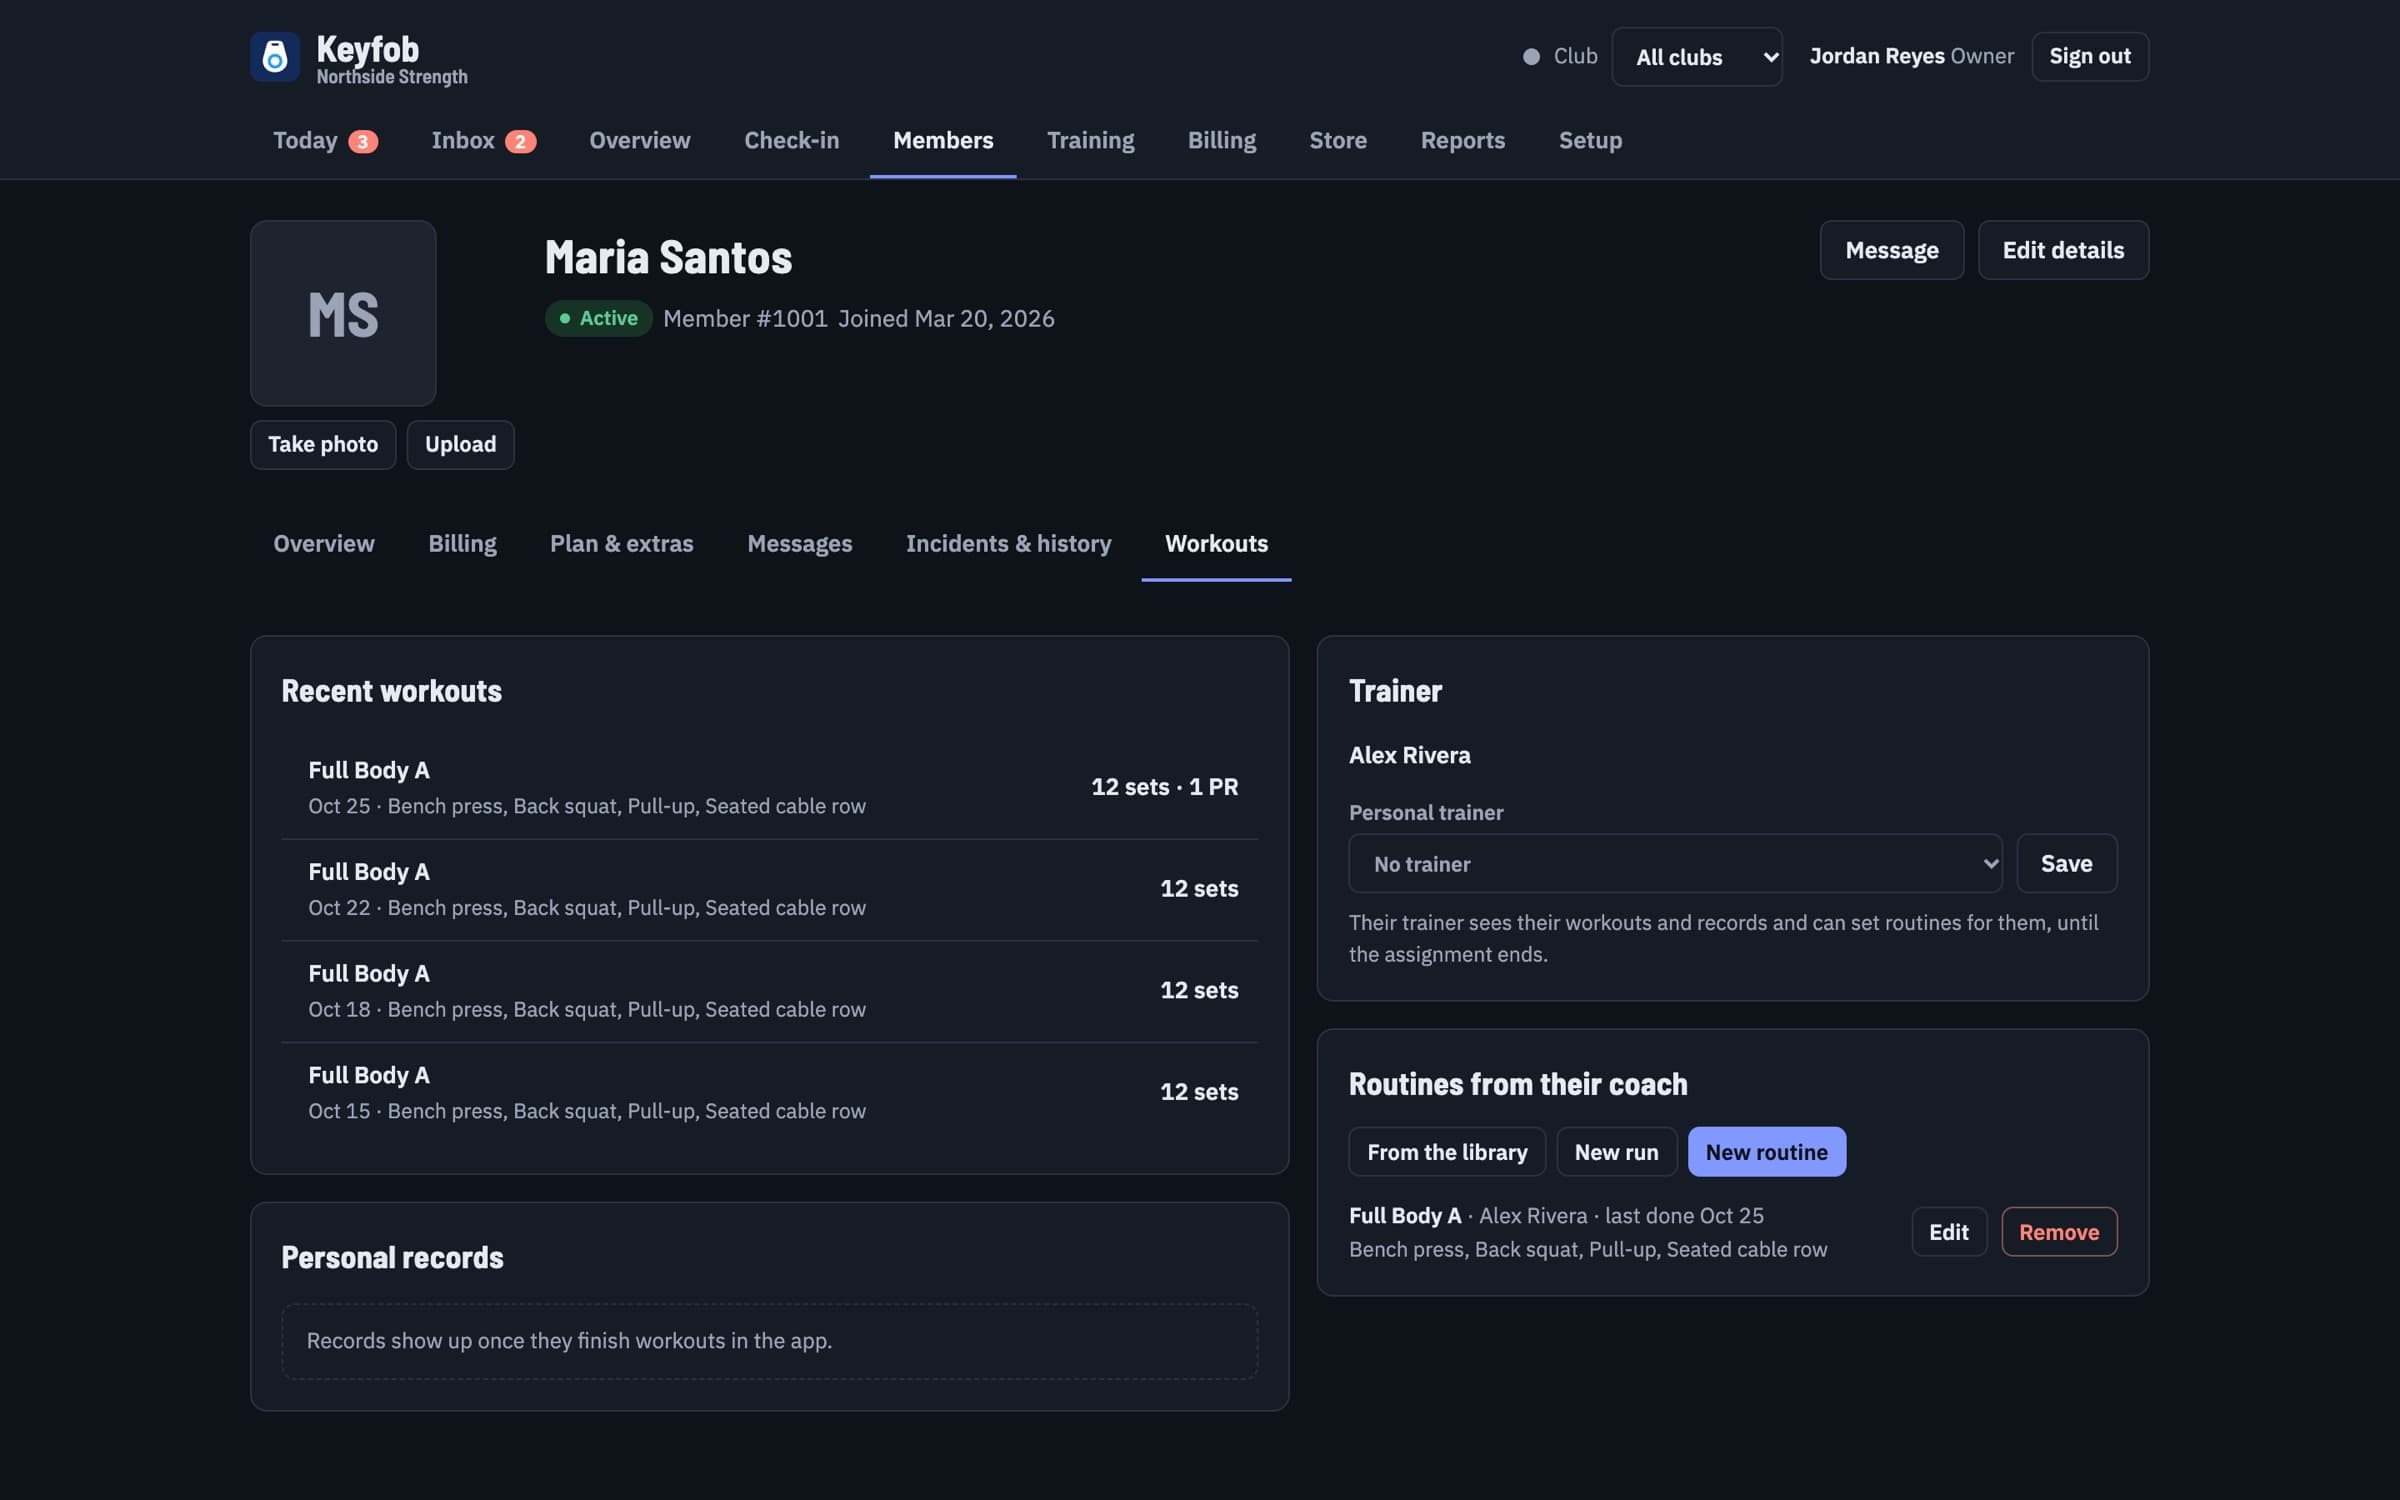Switch to the top Overview nav item
Viewport: 2400px width, 1500px height.
pos(639,140)
